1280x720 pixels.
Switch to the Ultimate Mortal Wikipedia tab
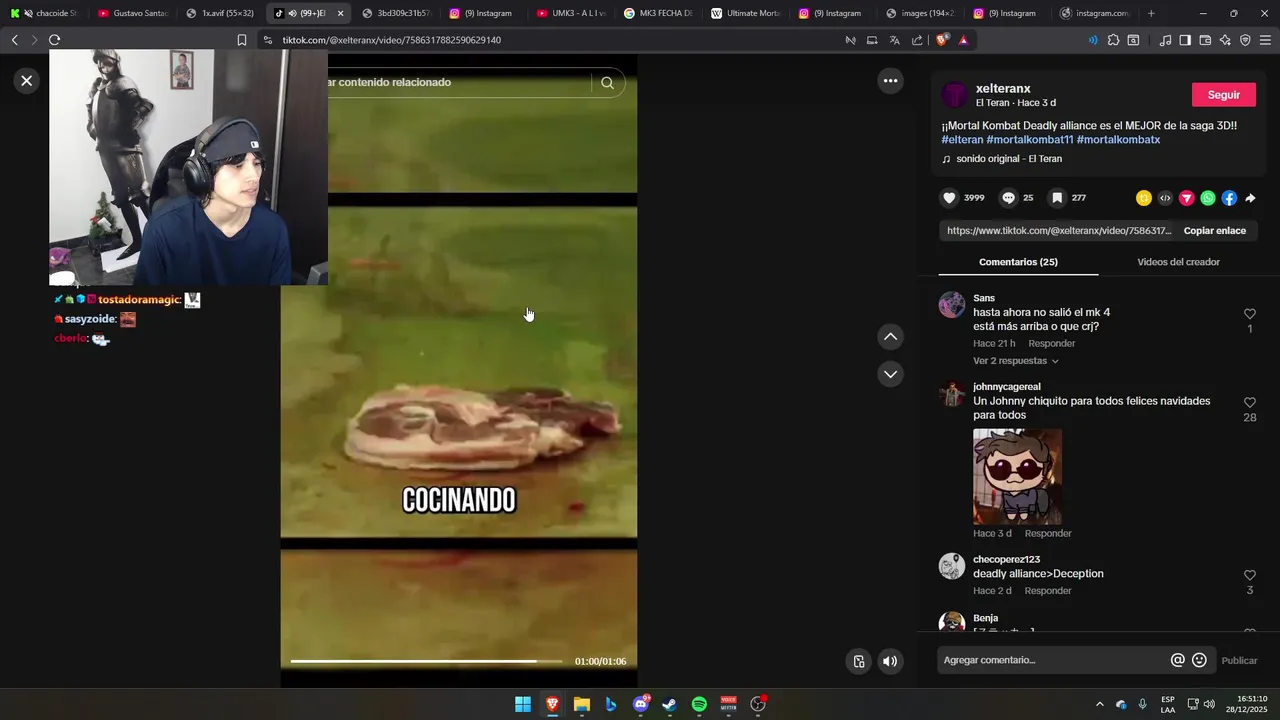[746, 13]
